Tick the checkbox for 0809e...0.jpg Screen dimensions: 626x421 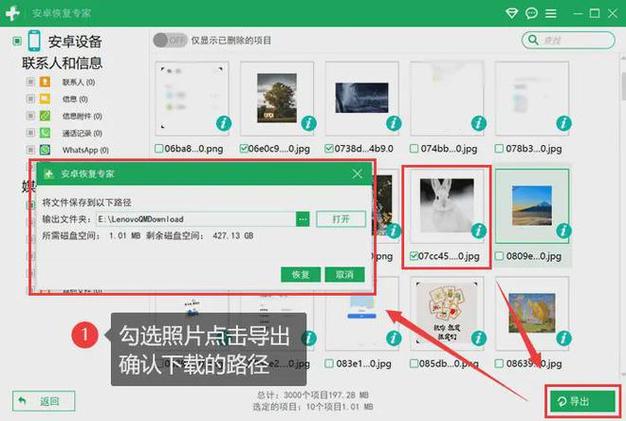(499, 256)
